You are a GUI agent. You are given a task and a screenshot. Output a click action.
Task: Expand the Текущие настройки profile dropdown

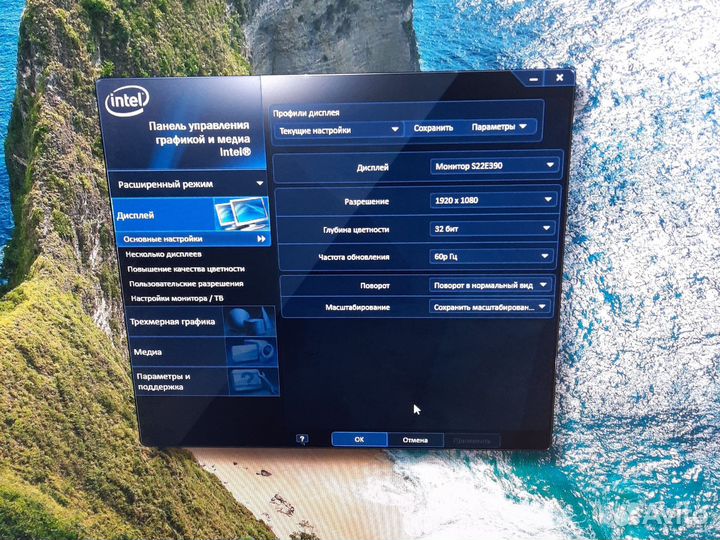(x=338, y=130)
